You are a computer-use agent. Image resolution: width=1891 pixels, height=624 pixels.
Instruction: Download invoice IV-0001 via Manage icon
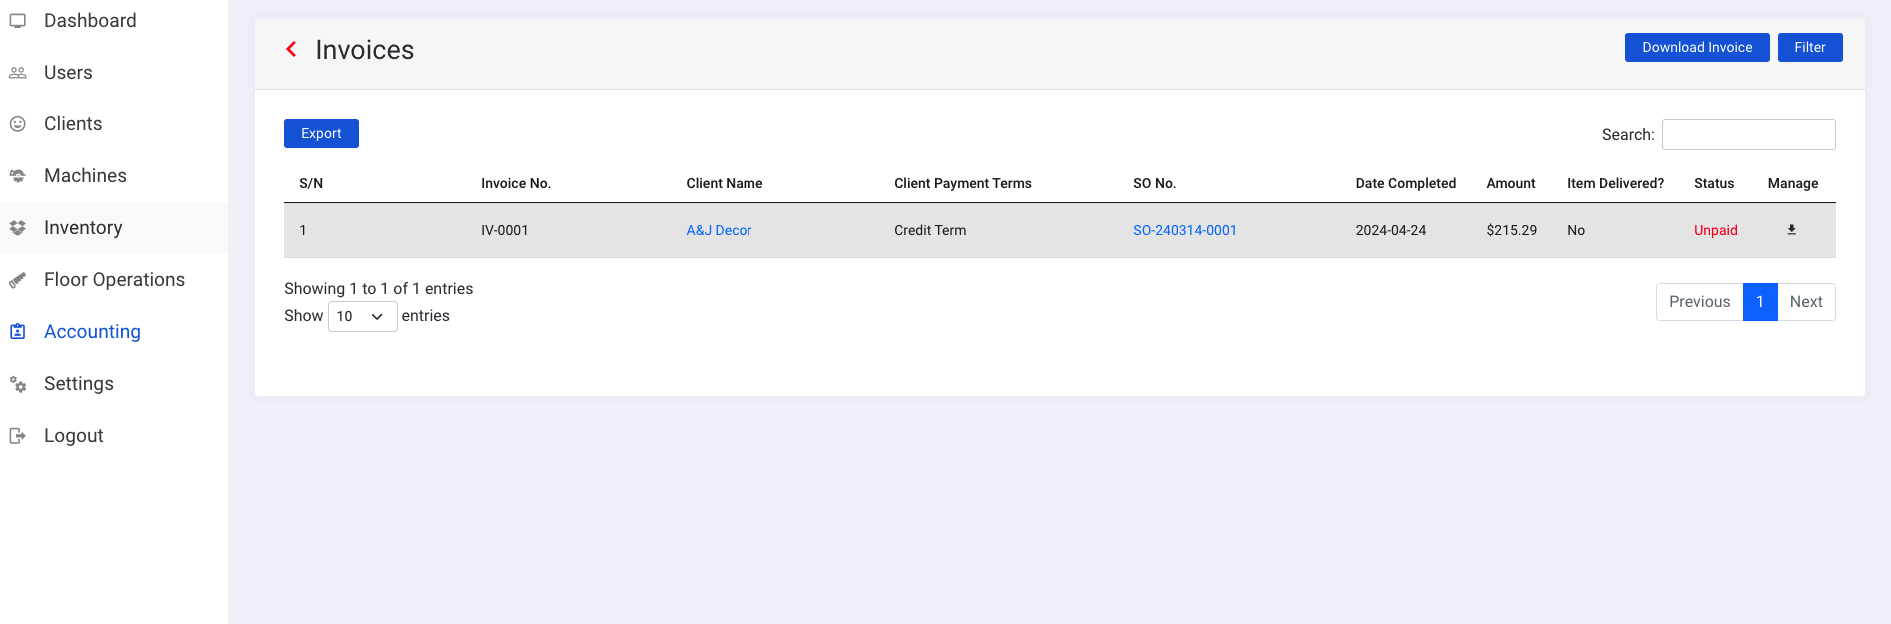click(x=1791, y=230)
